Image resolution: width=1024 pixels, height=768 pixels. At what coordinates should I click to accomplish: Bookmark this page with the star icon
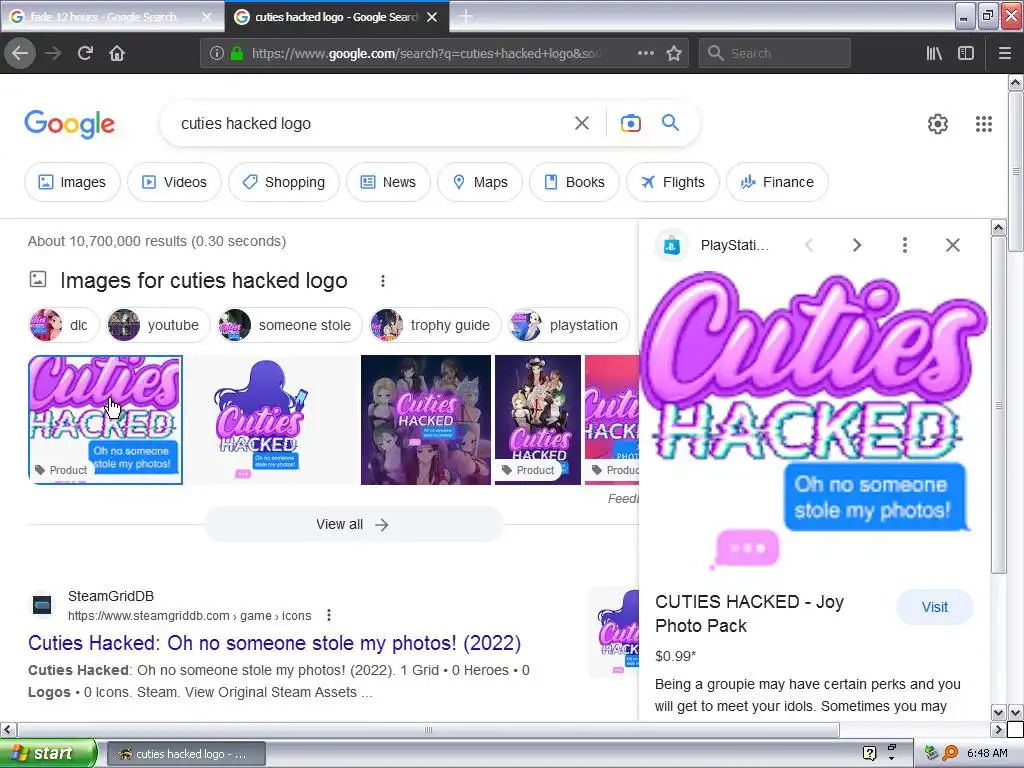point(674,53)
